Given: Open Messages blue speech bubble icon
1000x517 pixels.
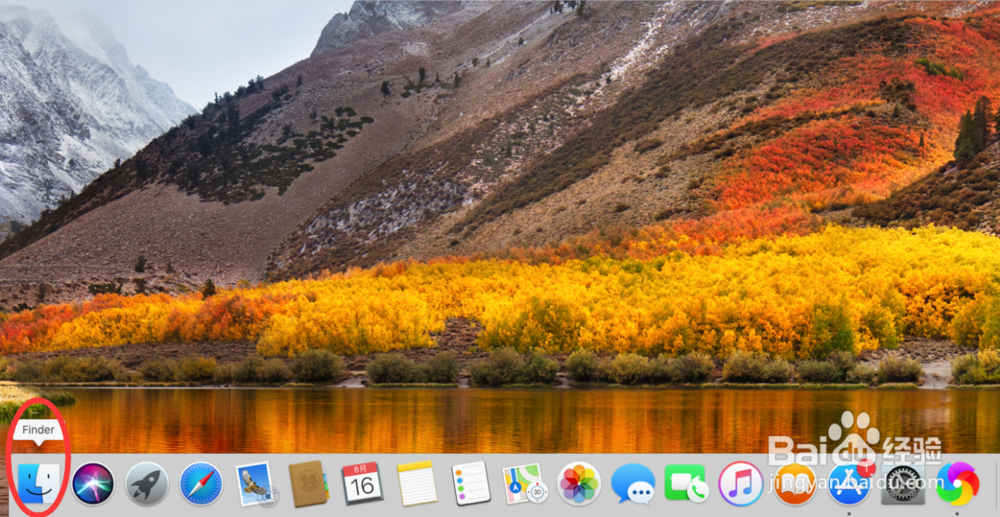Looking at the screenshot, I should click(633, 483).
